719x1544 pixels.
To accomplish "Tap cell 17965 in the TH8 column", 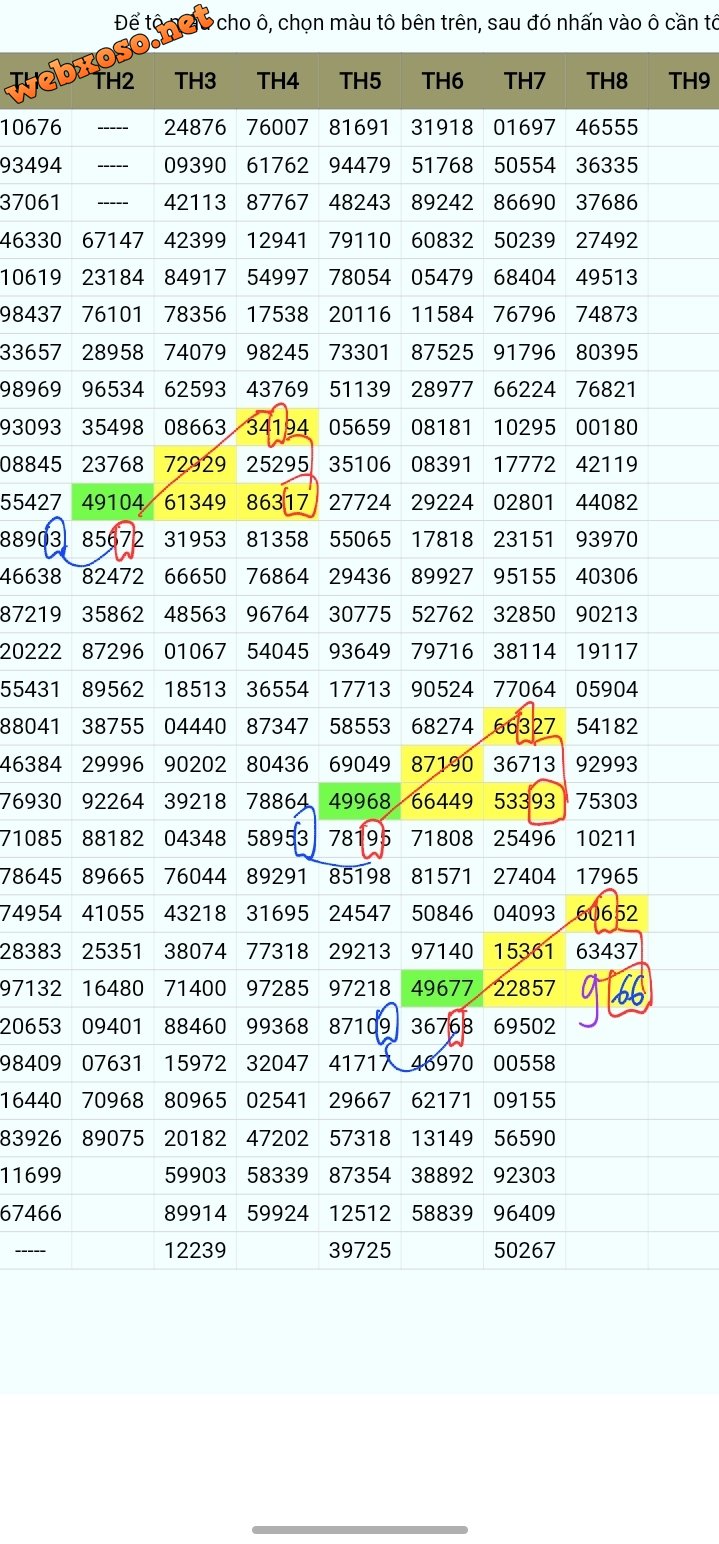I will point(607,876).
